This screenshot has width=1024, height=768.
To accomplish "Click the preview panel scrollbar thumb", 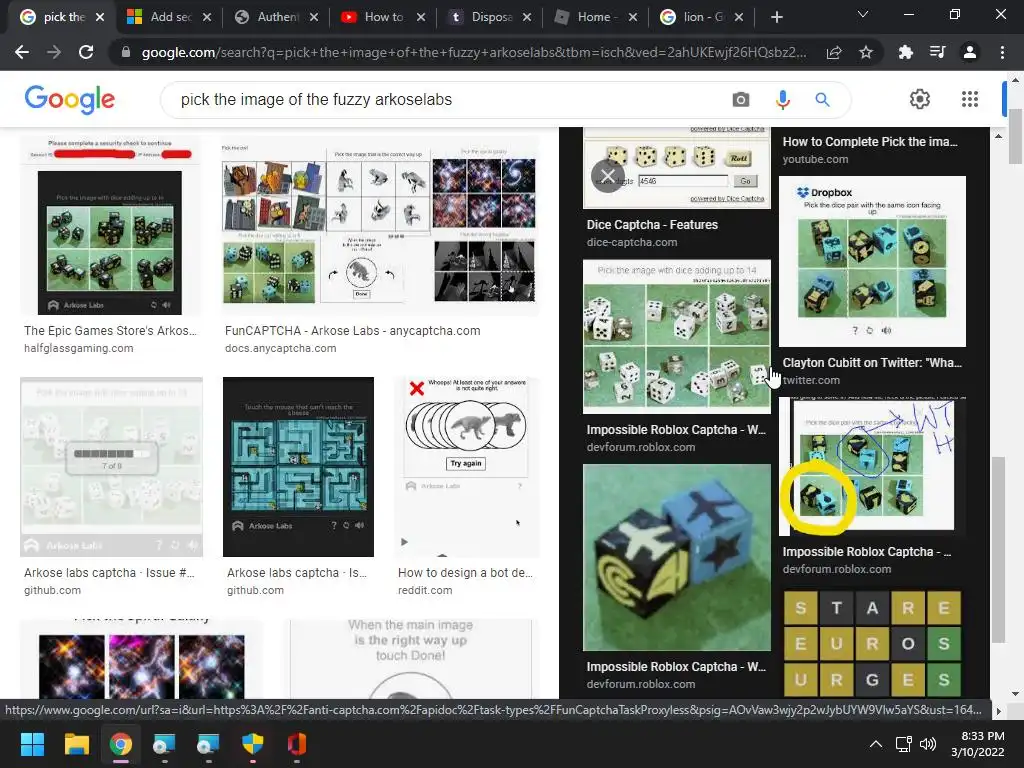I will coord(997,550).
